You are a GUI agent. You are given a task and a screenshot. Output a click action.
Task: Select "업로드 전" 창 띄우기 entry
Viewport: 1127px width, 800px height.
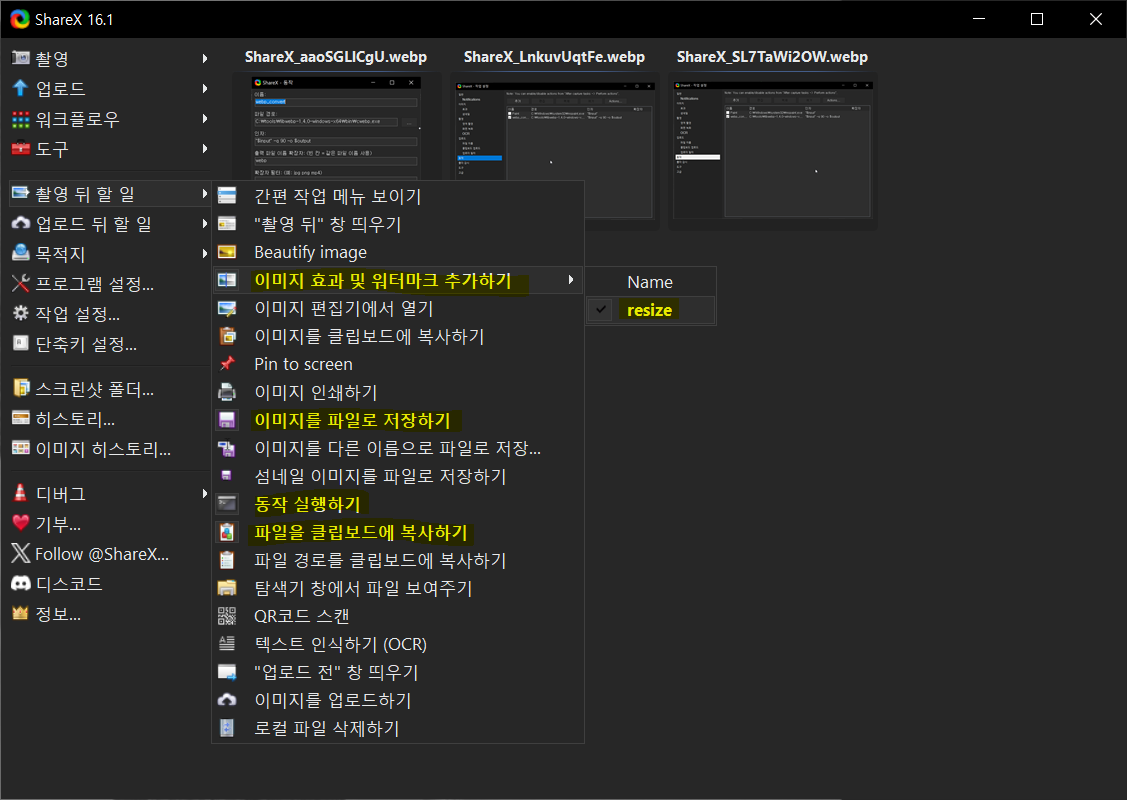click(398, 672)
